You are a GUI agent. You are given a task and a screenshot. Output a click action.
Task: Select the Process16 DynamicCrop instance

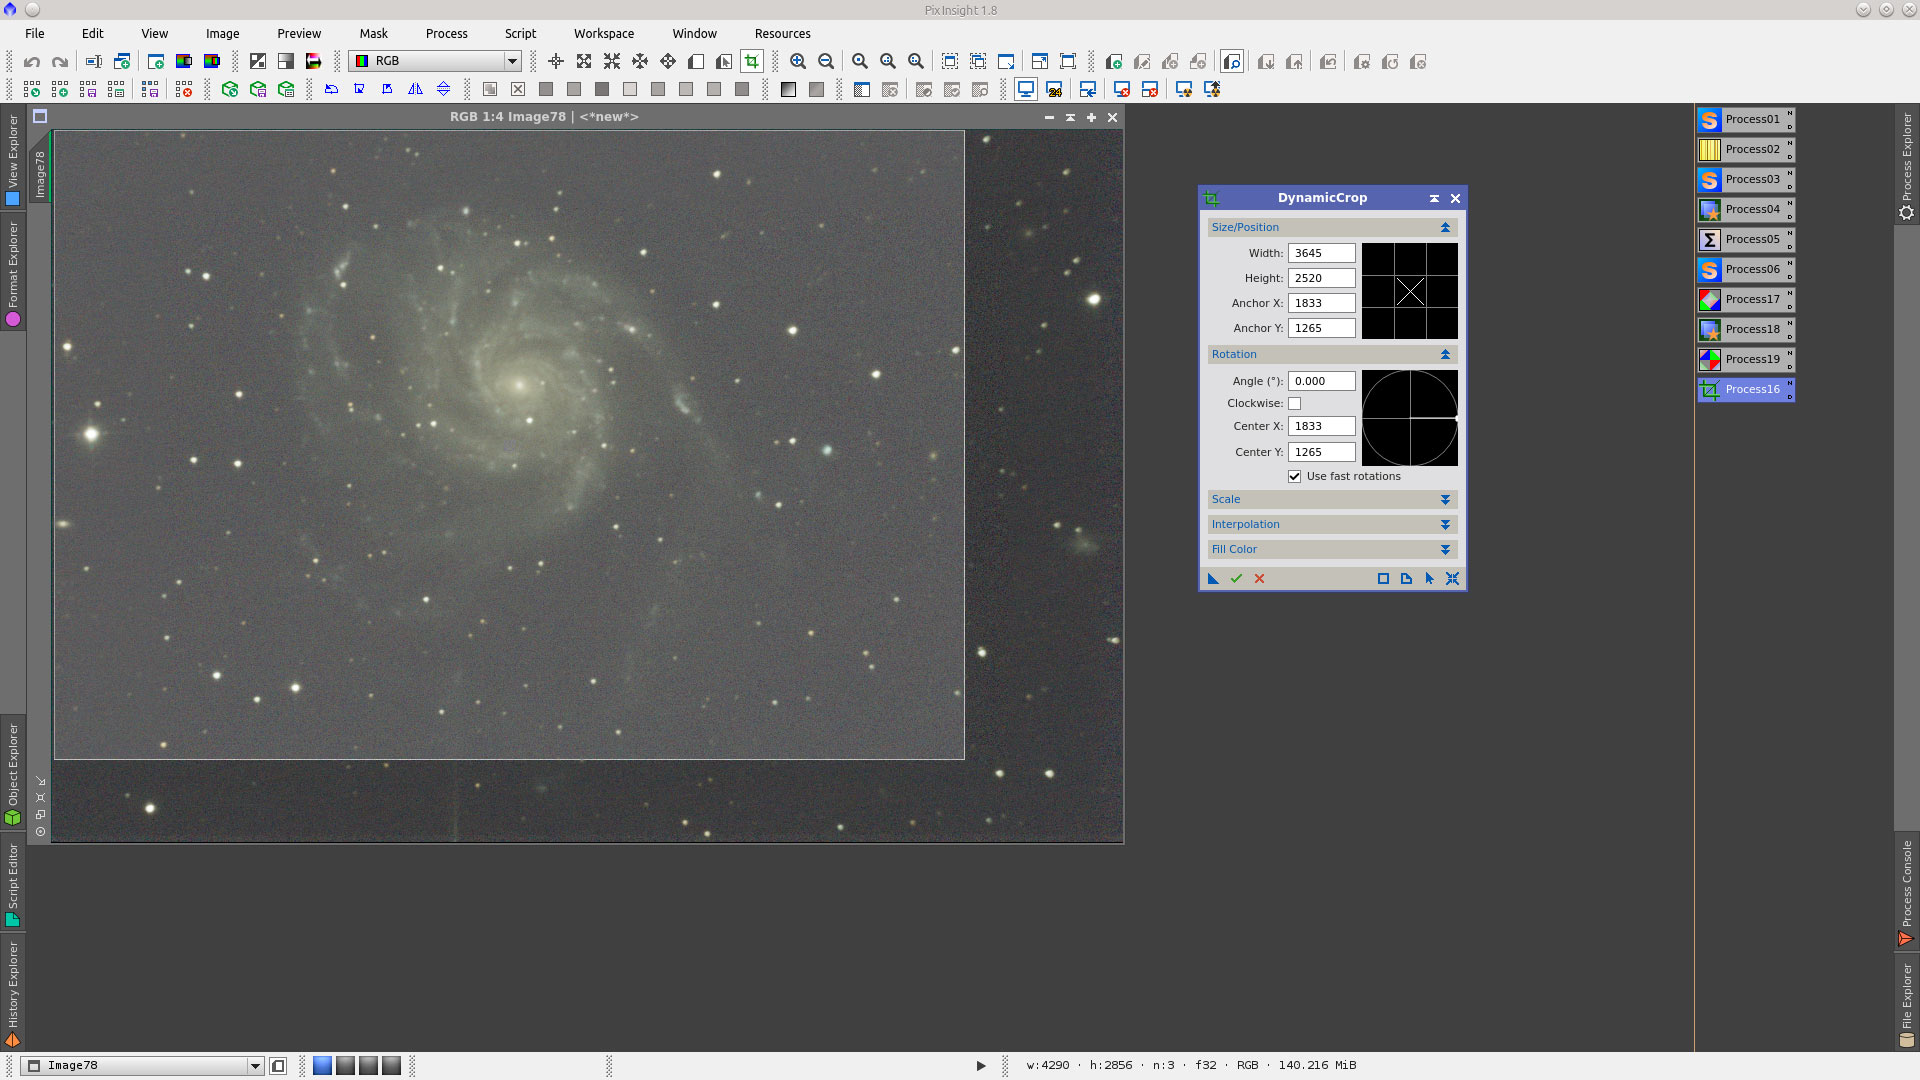(x=1744, y=389)
